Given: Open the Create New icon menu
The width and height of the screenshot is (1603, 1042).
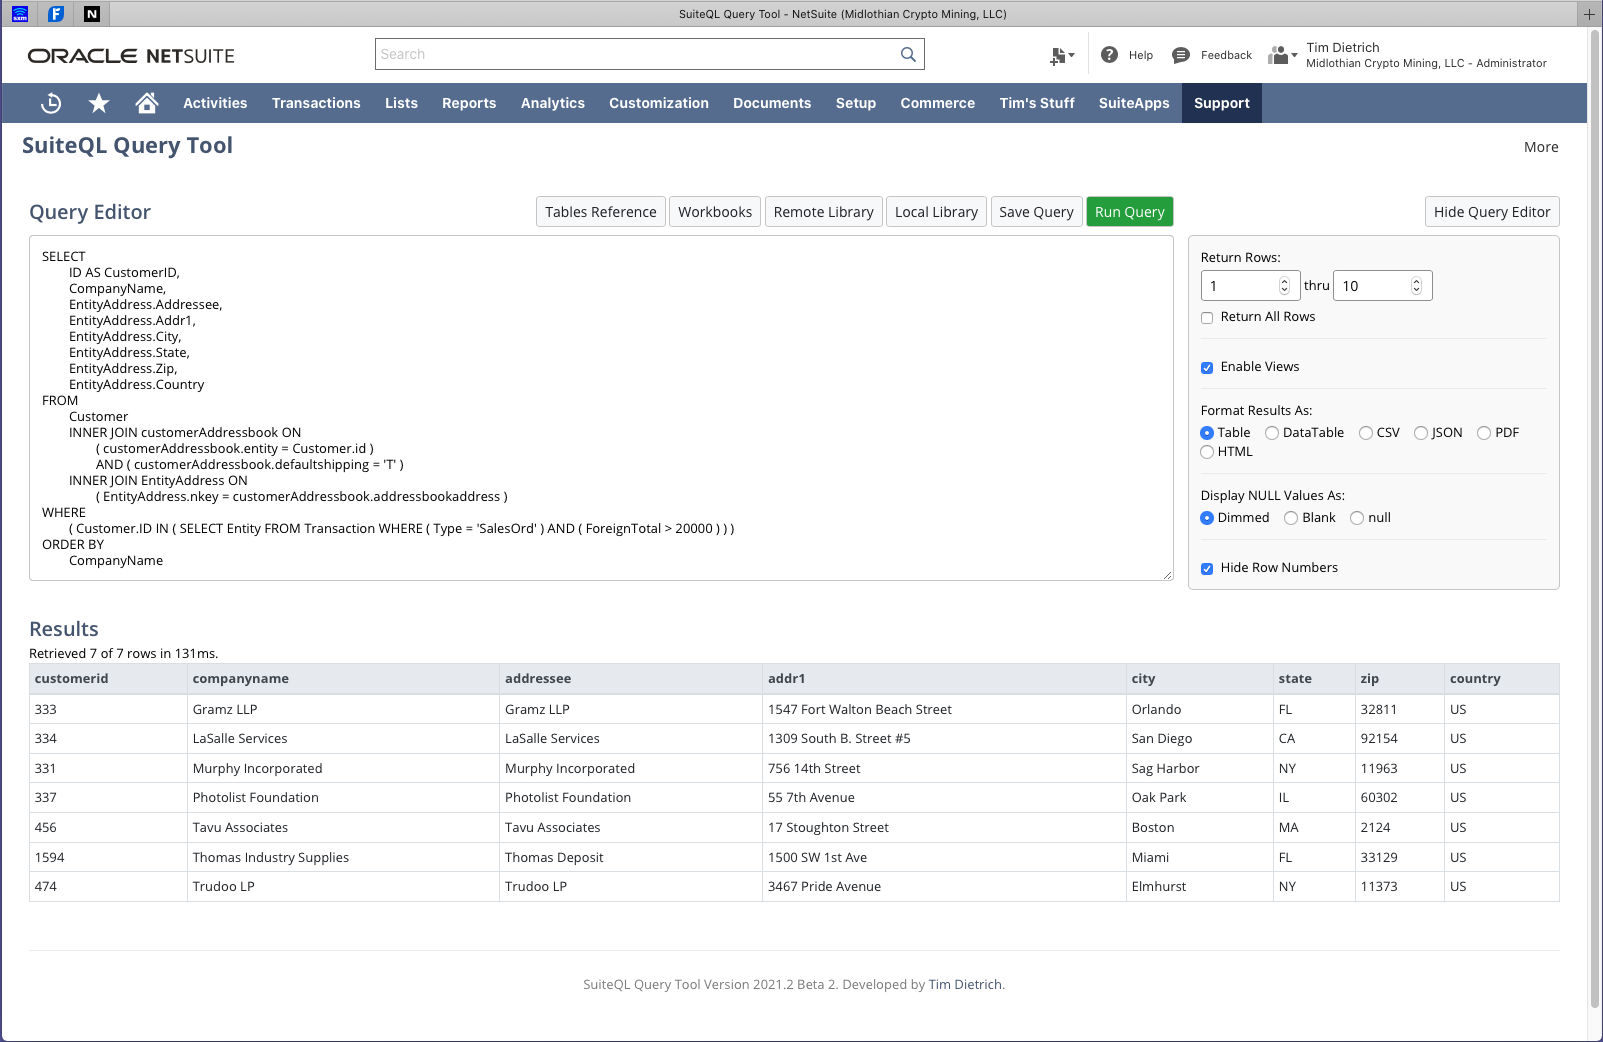Looking at the screenshot, I should pos(1061,56).
